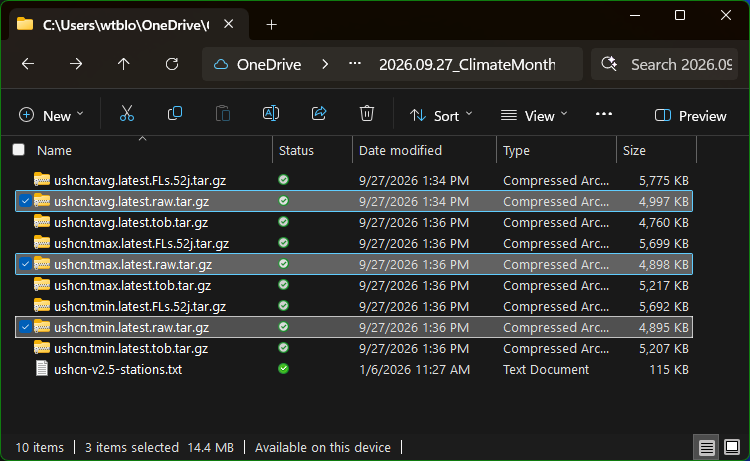Click 'Available on this device' status text
Image resolution: width=750 pixels, height=461 pixels.
click(322, 447)
